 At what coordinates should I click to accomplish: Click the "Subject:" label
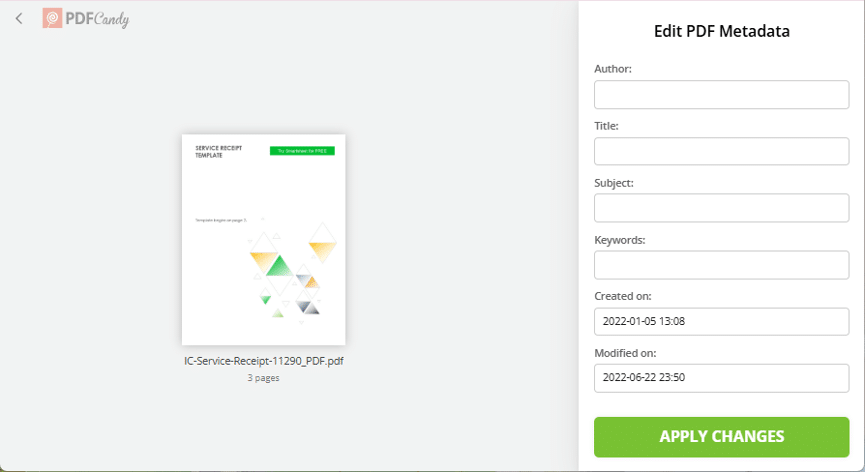[x=614, y=183]
